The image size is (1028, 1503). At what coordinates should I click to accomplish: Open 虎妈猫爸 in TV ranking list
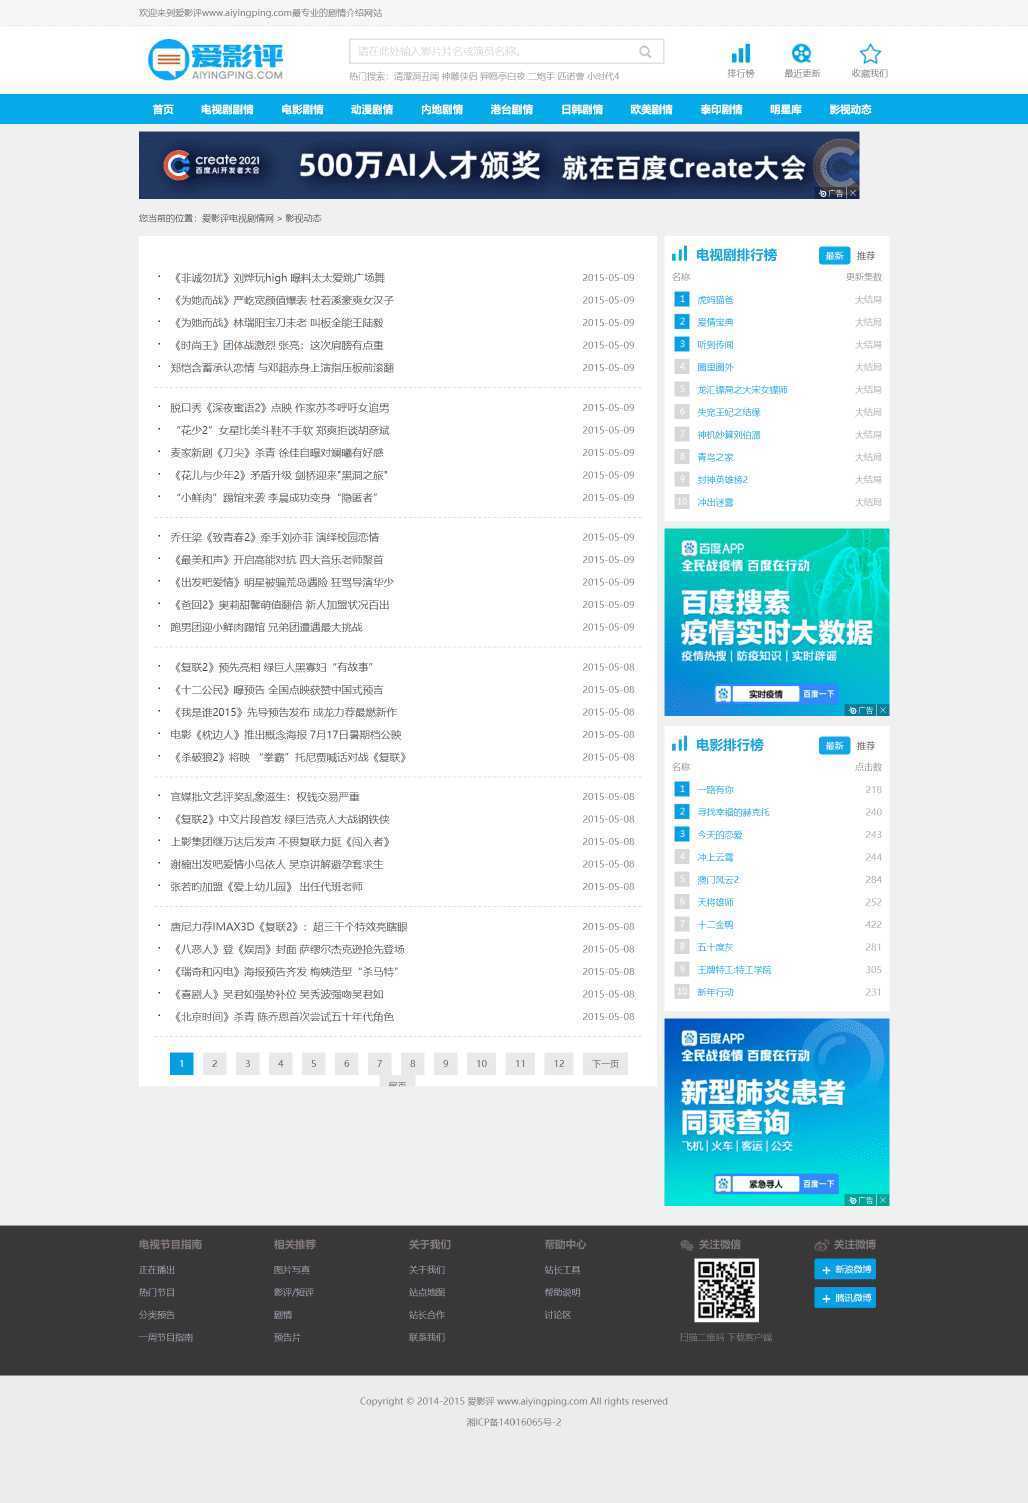[x=715, y=300]
